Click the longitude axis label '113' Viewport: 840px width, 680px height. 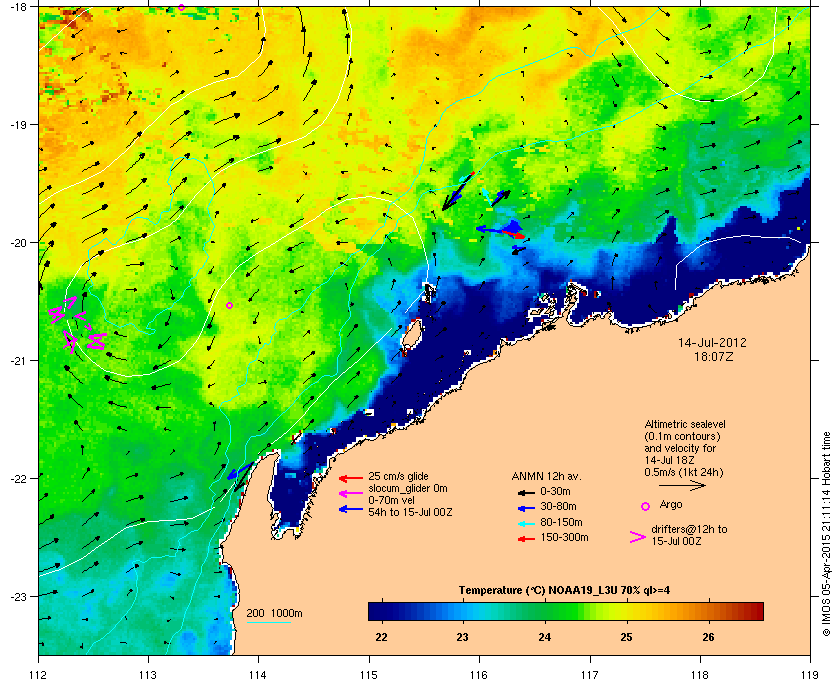[x=148, y=674]
